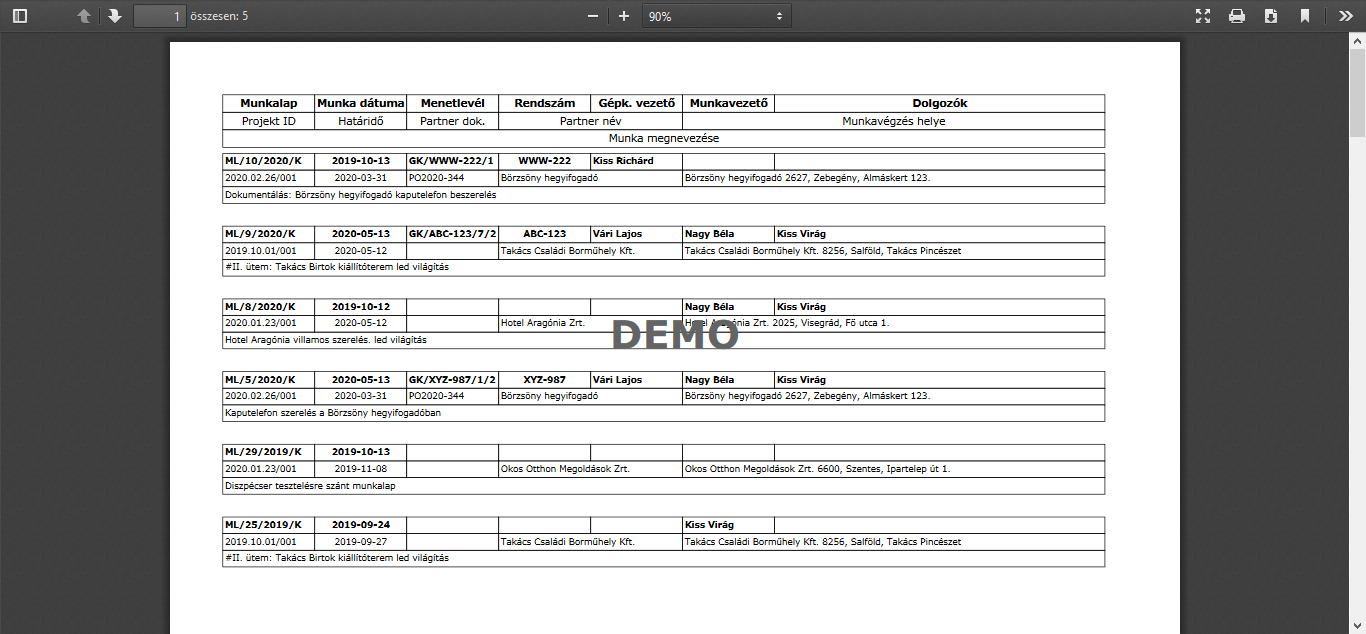Click the DEMO watermark text

coord(675,336)
